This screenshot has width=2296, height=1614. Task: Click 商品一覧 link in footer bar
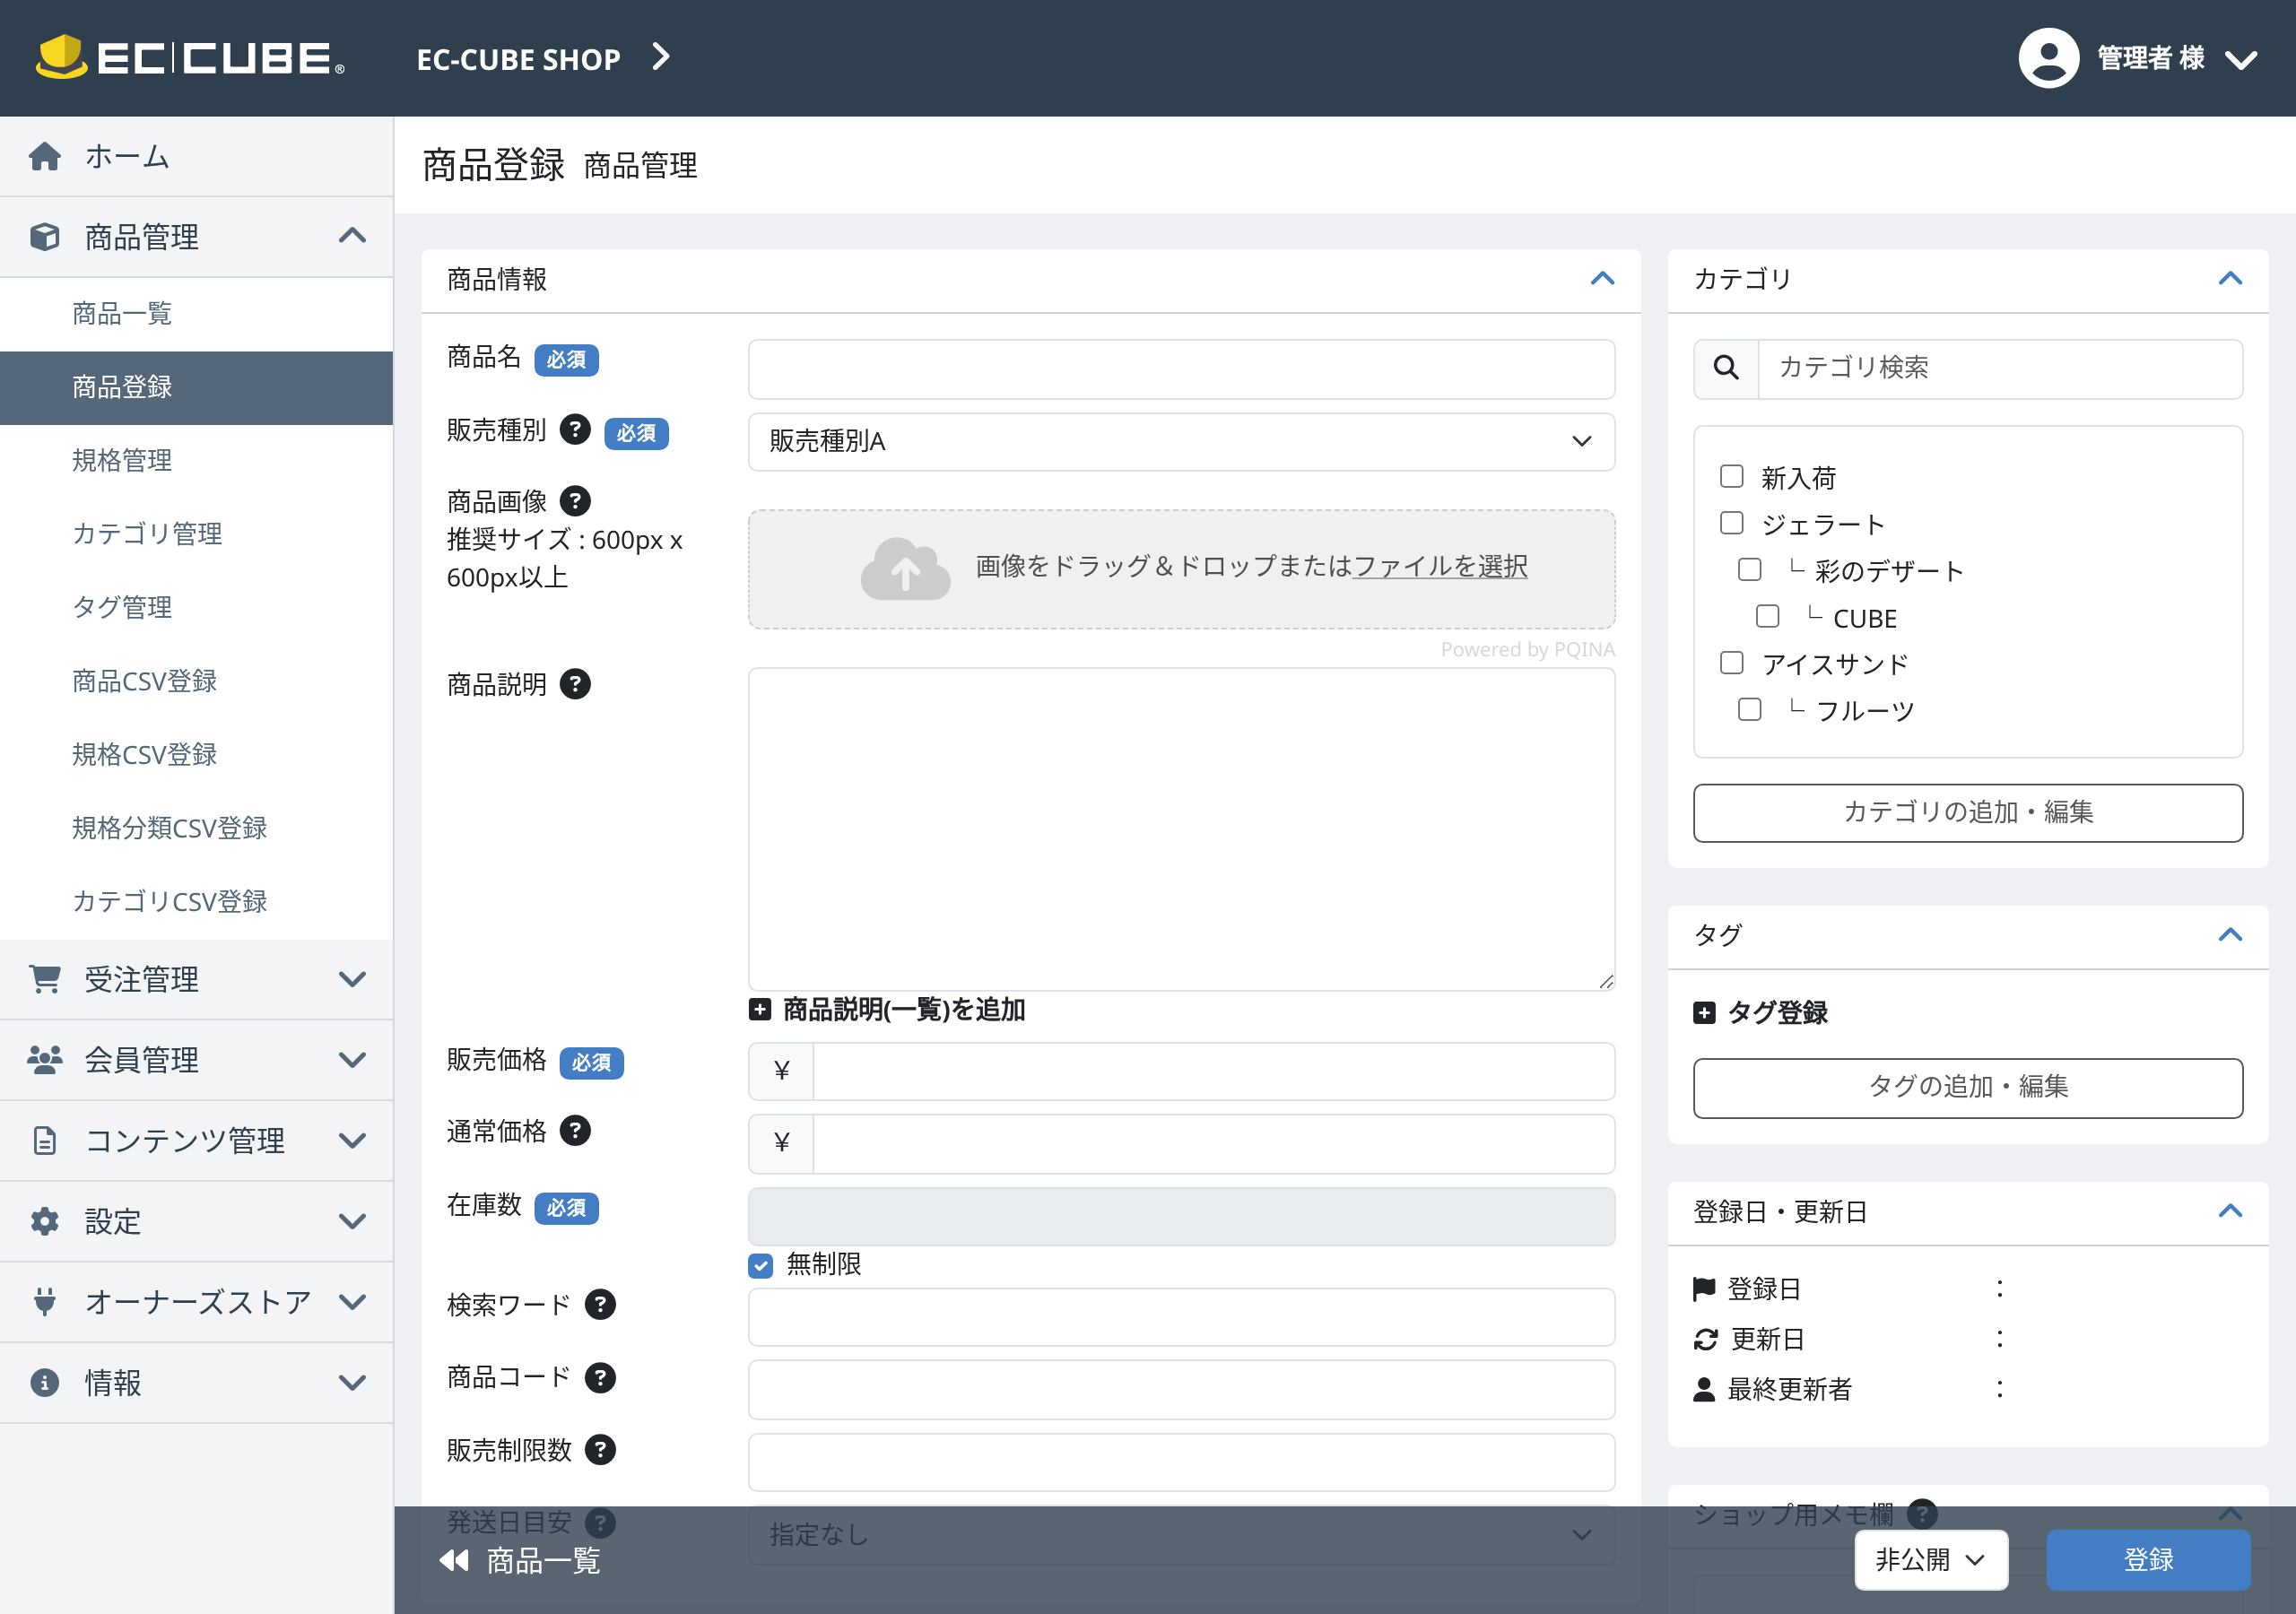[x=542, y=1561]
